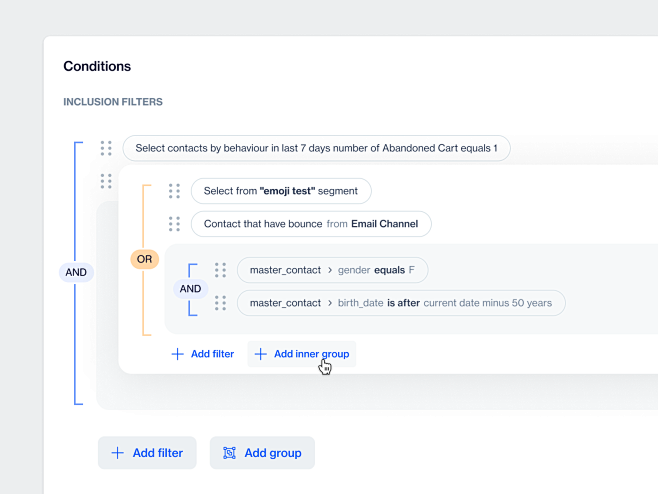Click drag handle next to the birth_date condition
Viewport: 658px width, 494px height.
point(220,302)
